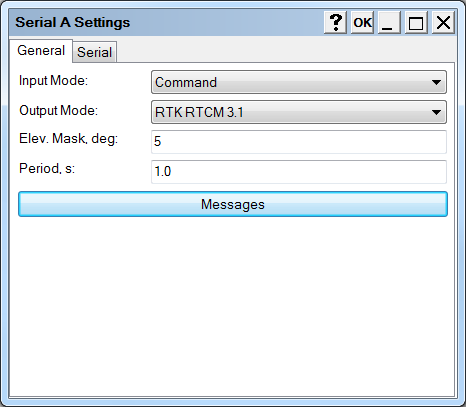The height and width of the screenshot is (407, 466).
Task: Open the Serial tab
Action: [95, 52]
